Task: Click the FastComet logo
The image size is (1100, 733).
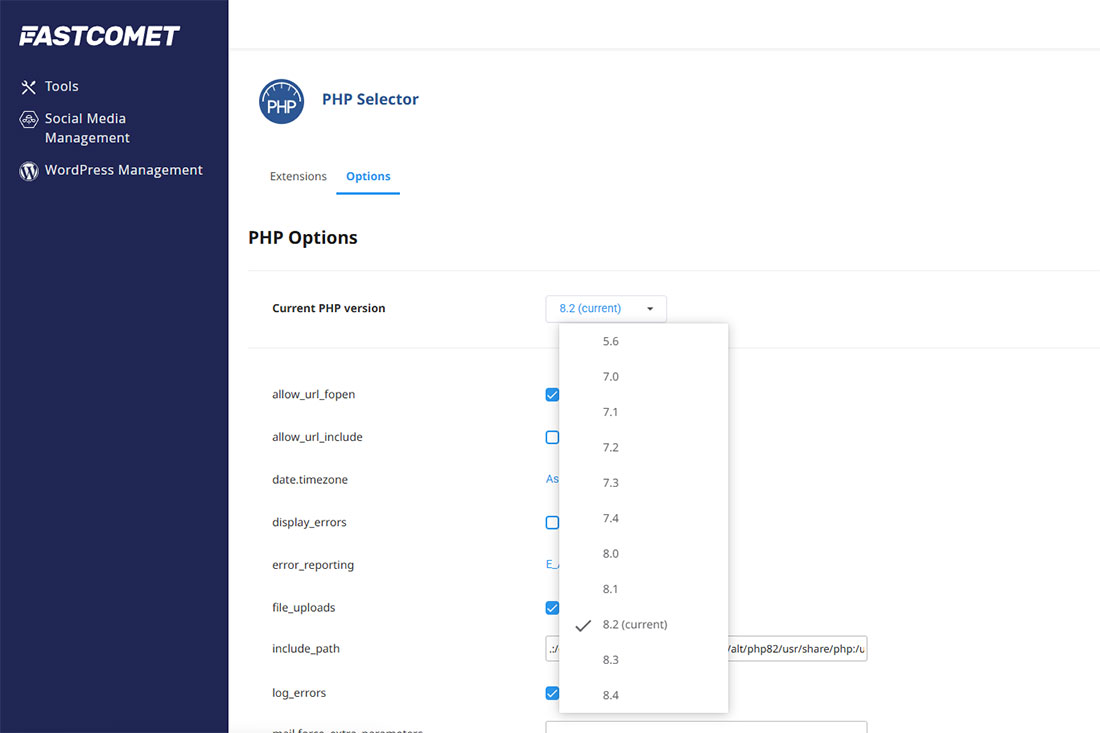Action: 99,36
